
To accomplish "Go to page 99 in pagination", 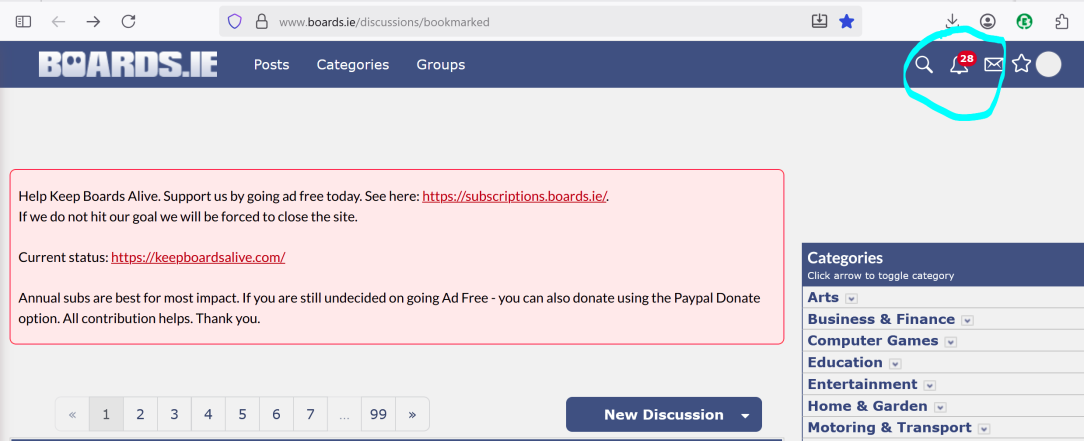I will click(378, 414).
